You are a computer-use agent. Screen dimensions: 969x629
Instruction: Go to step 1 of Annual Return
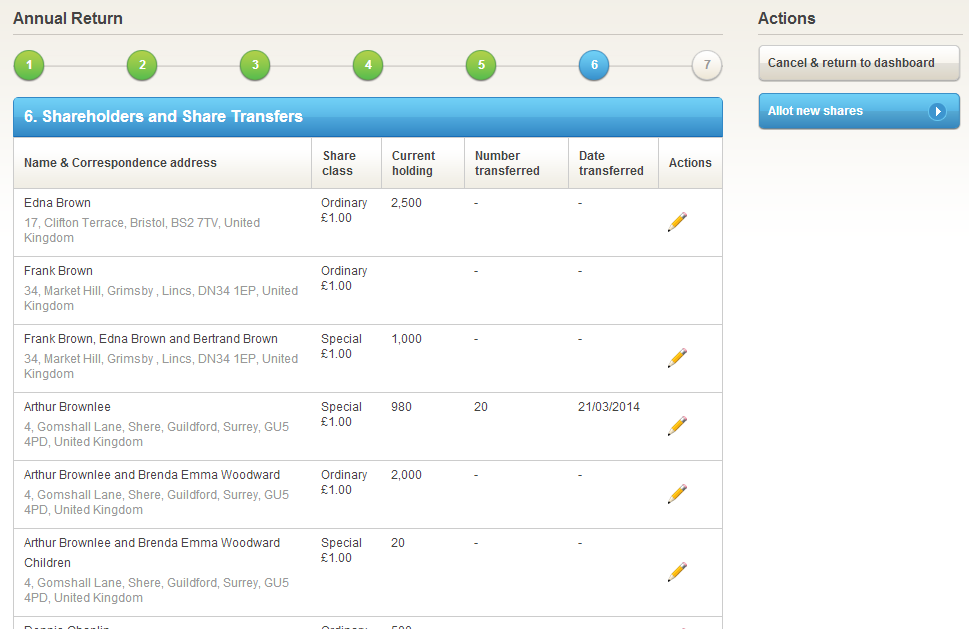click(29, 66)
